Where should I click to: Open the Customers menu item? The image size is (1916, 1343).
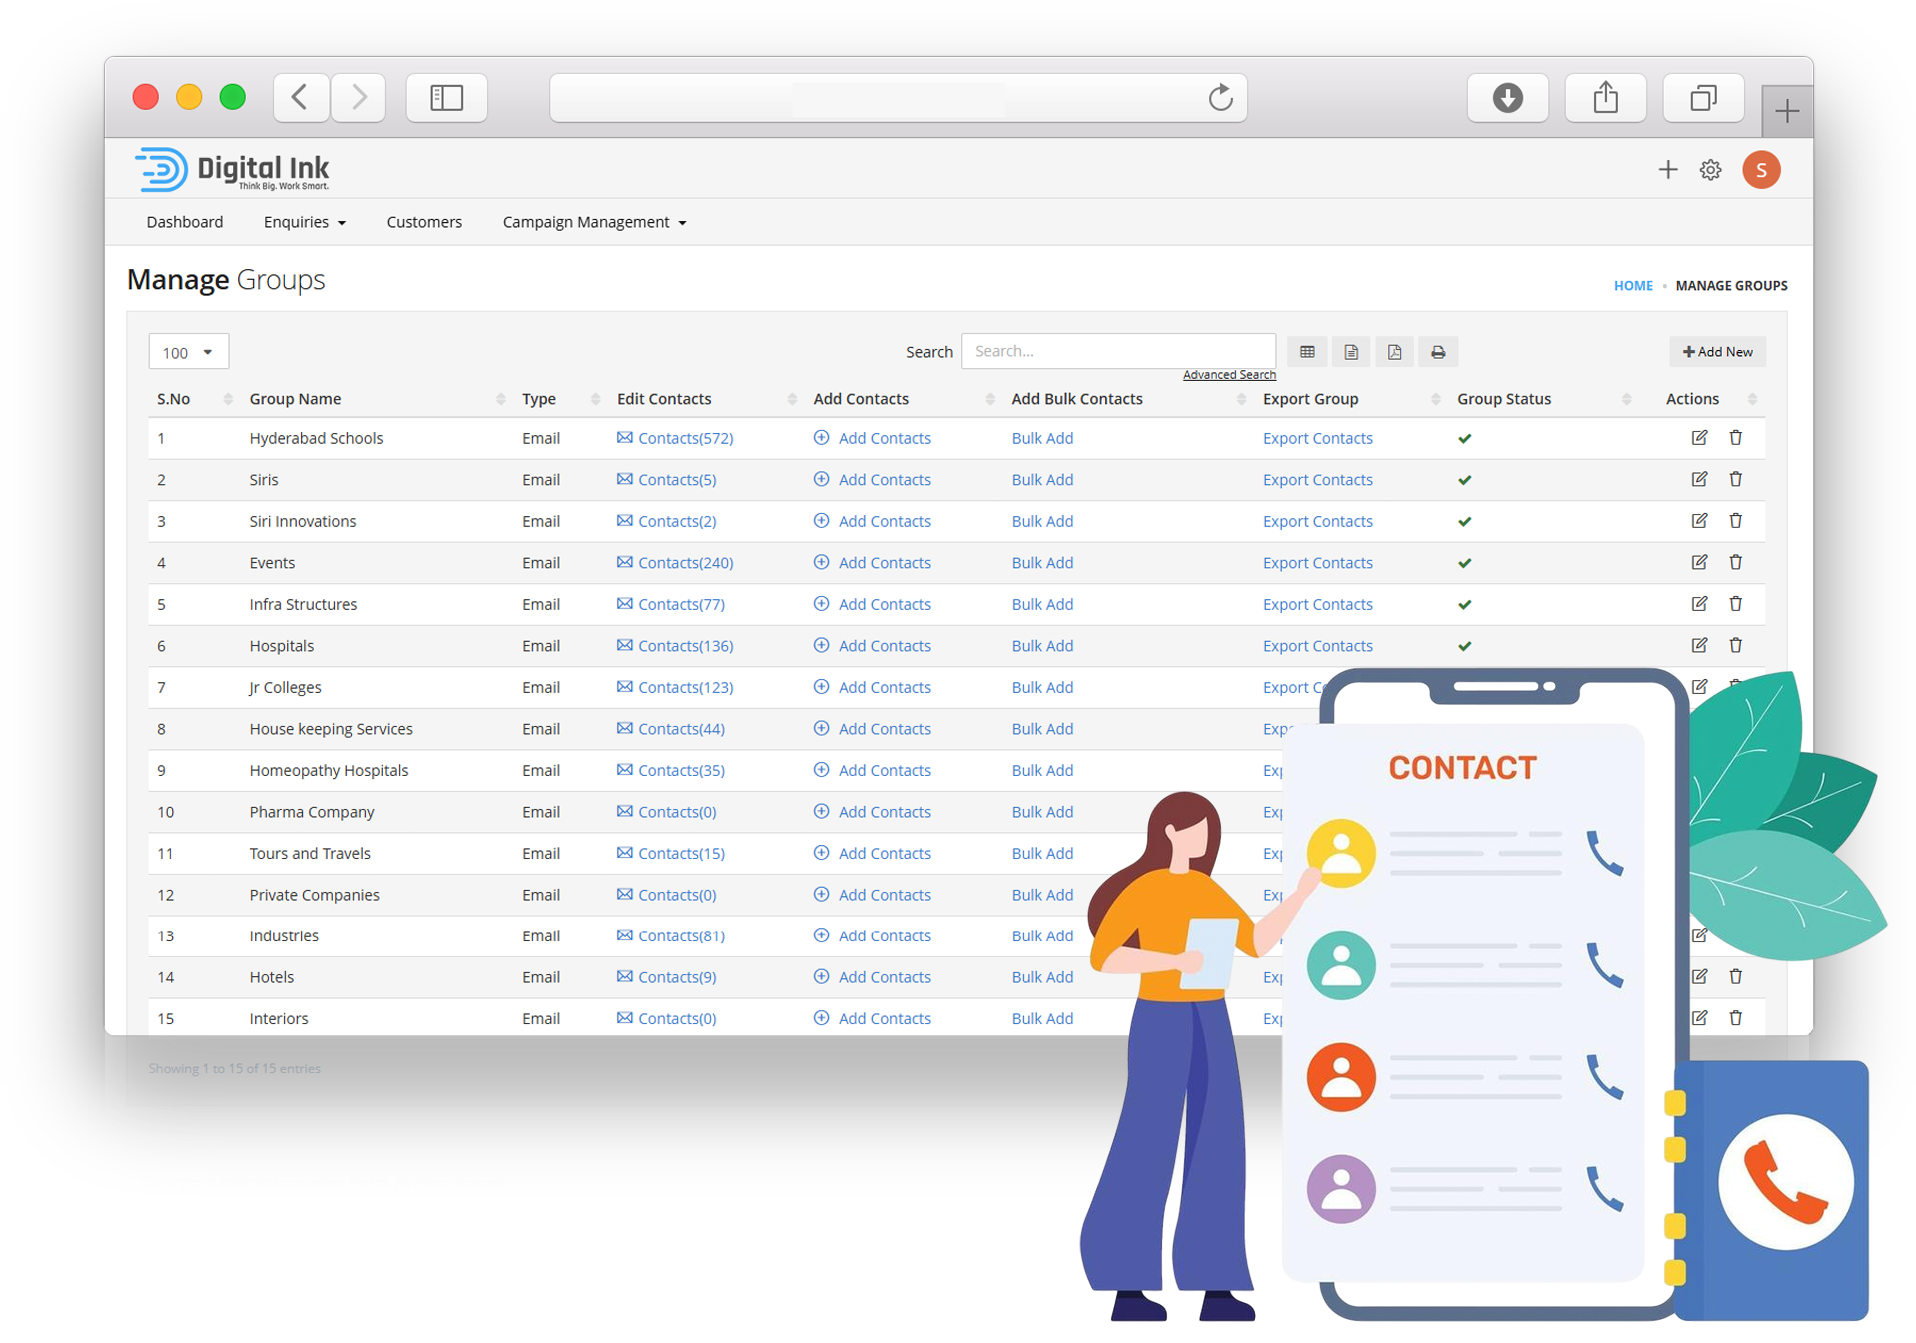click(x=424, y=222)
